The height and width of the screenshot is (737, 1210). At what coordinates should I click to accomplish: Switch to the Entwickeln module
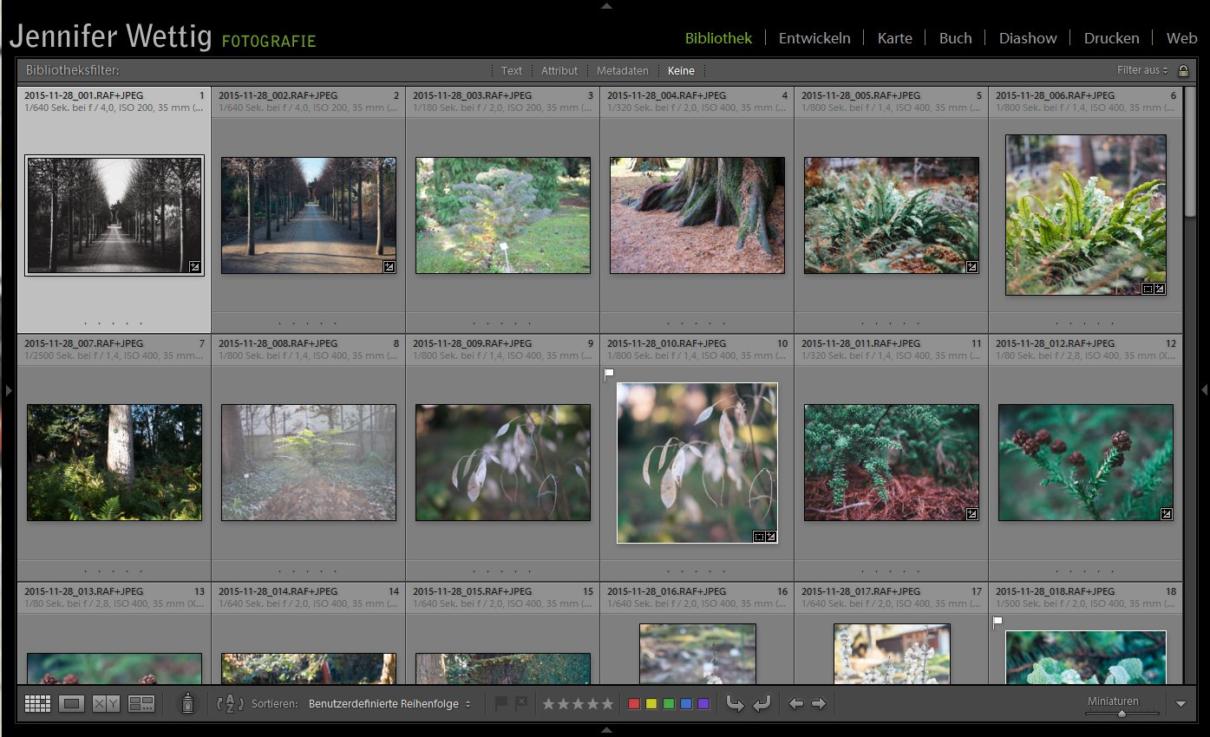[814, 38]
